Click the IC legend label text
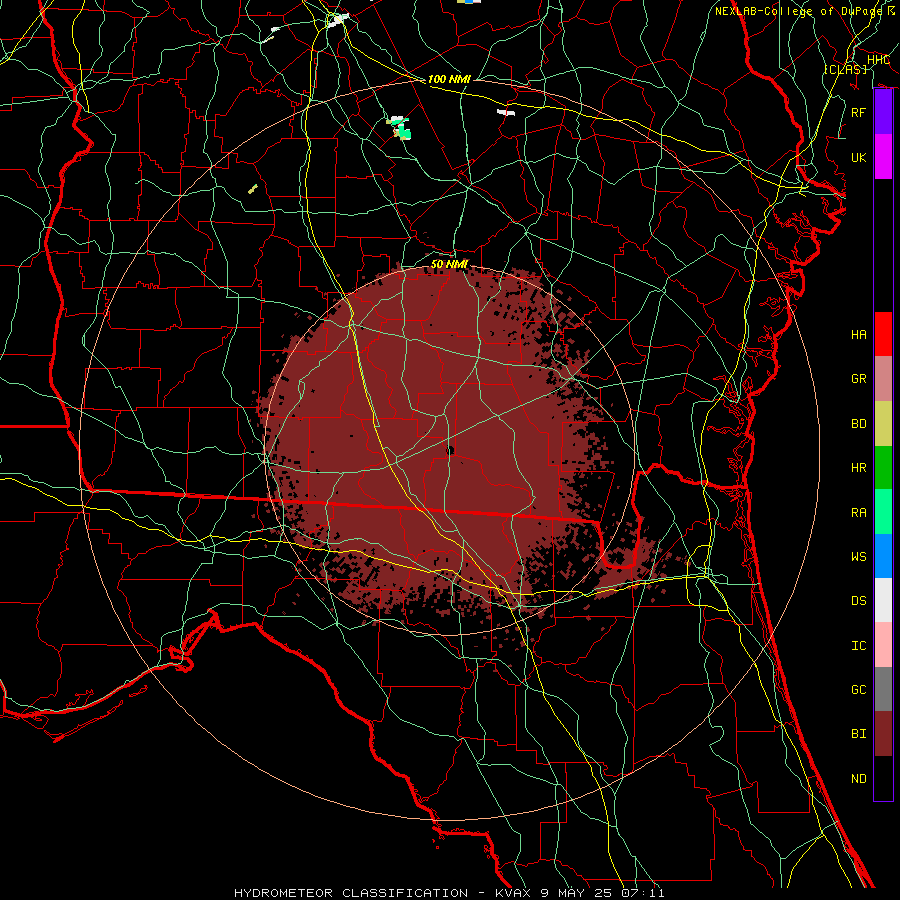The image size is (900, 900). 859,645
